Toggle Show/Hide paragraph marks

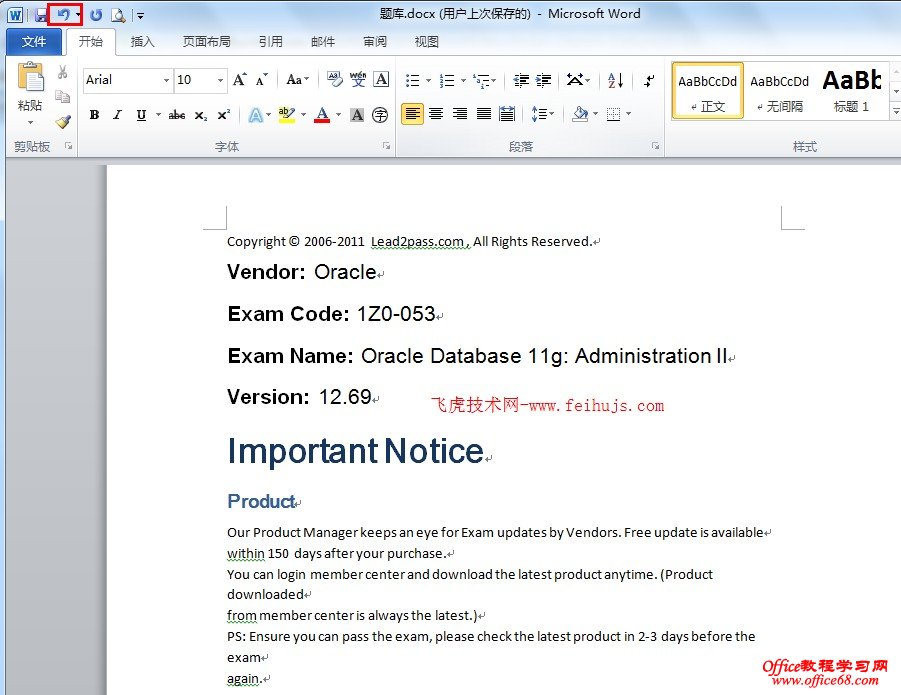pyautogui.click(x=649, y=81)
